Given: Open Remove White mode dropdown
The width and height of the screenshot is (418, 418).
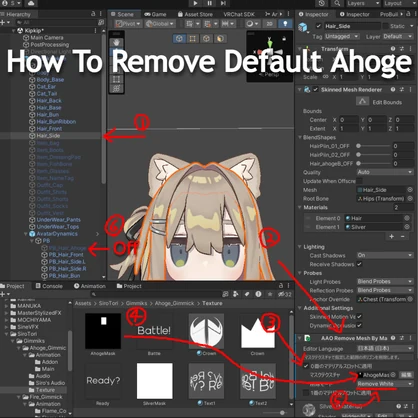Looking at the screenshot, I should coord(385,384).
